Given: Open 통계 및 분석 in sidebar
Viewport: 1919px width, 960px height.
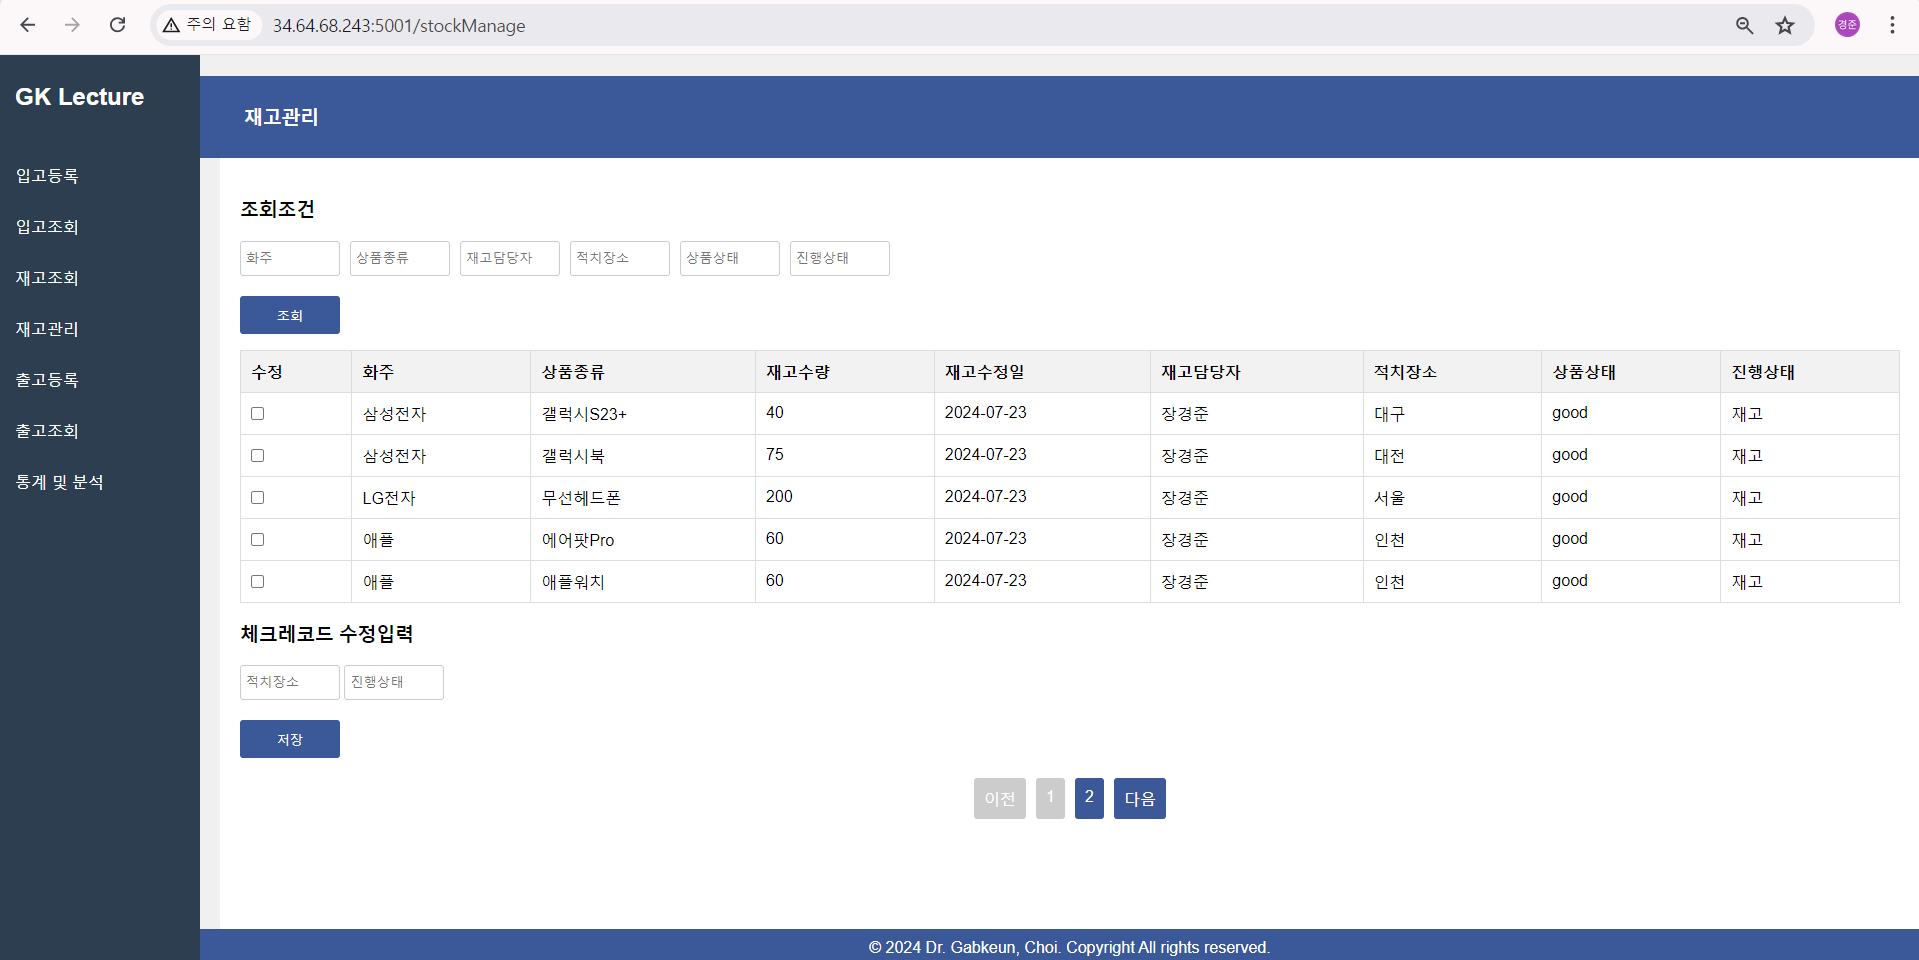Looking at the screenshot, I should tap(59, 482).
